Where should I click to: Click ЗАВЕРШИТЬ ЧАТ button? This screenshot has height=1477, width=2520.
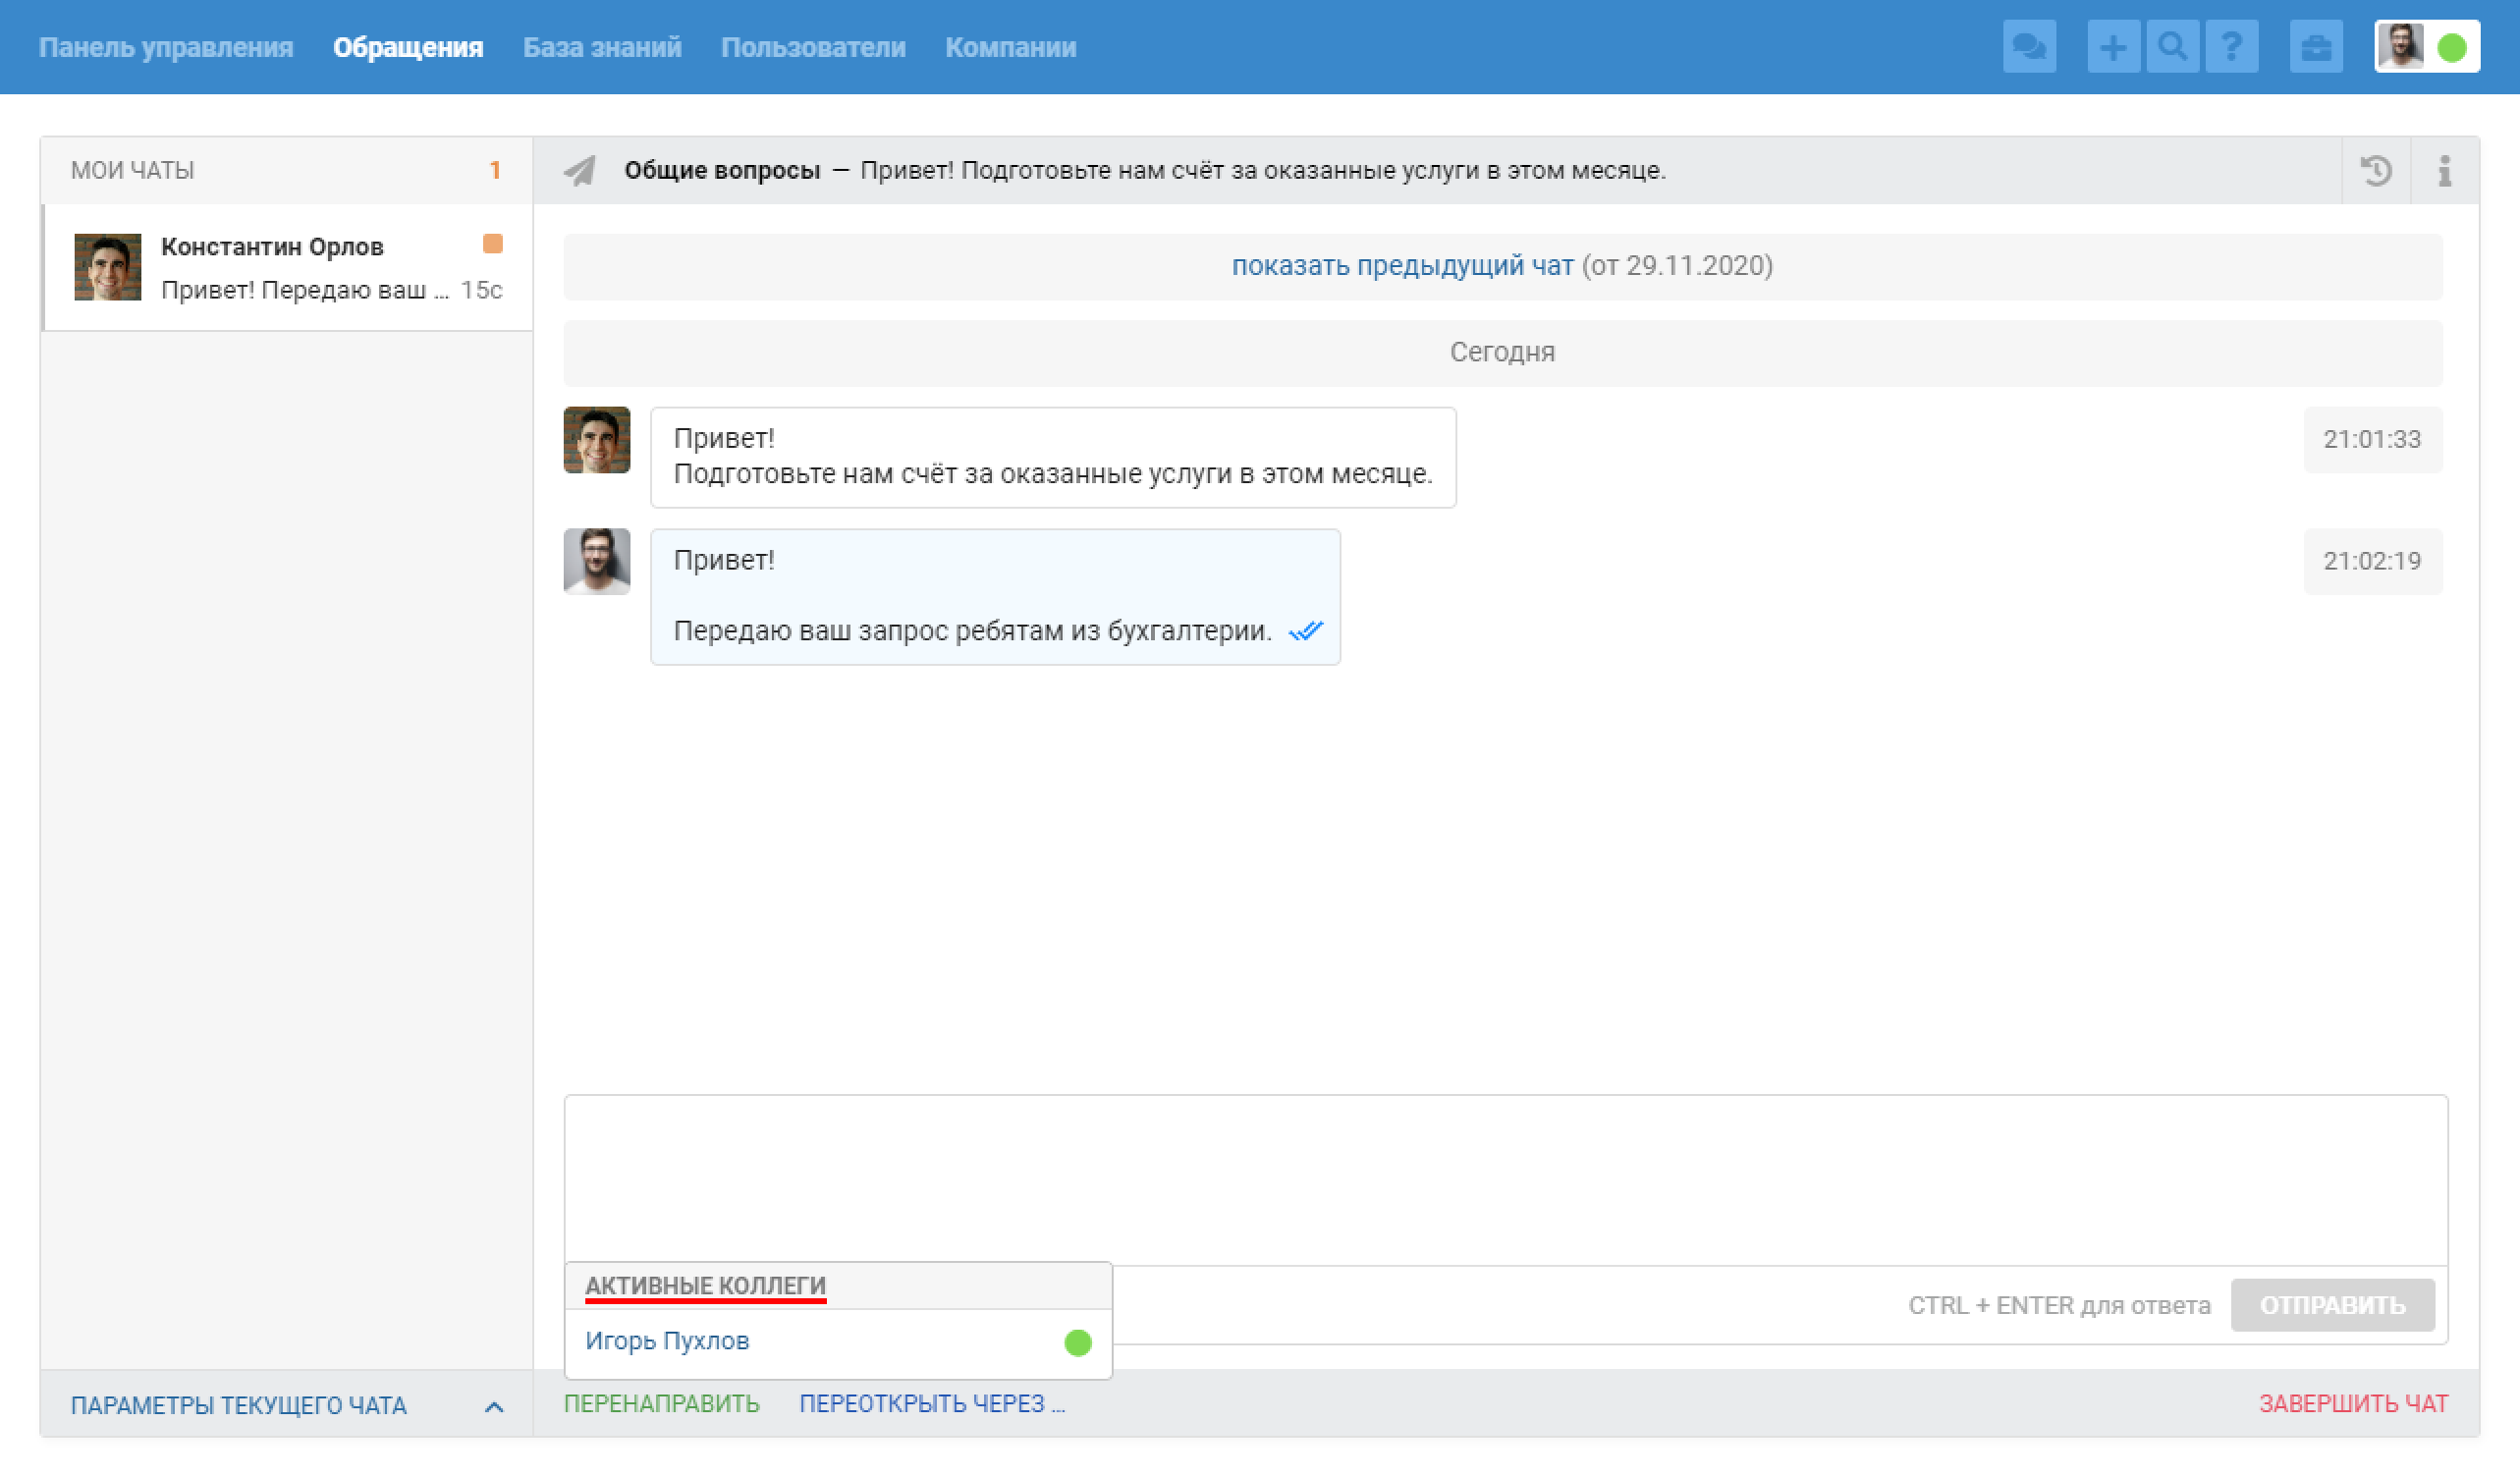coord(2353,1405)
